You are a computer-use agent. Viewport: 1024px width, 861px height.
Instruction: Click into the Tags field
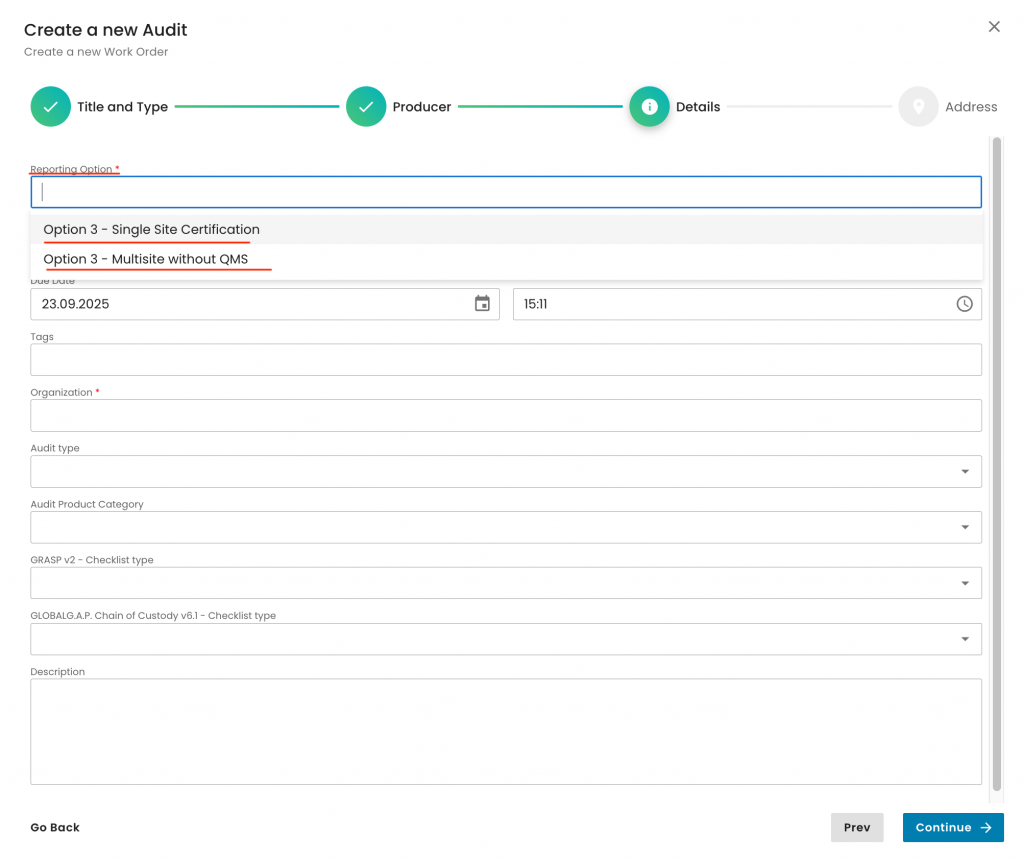coord(506,360)
